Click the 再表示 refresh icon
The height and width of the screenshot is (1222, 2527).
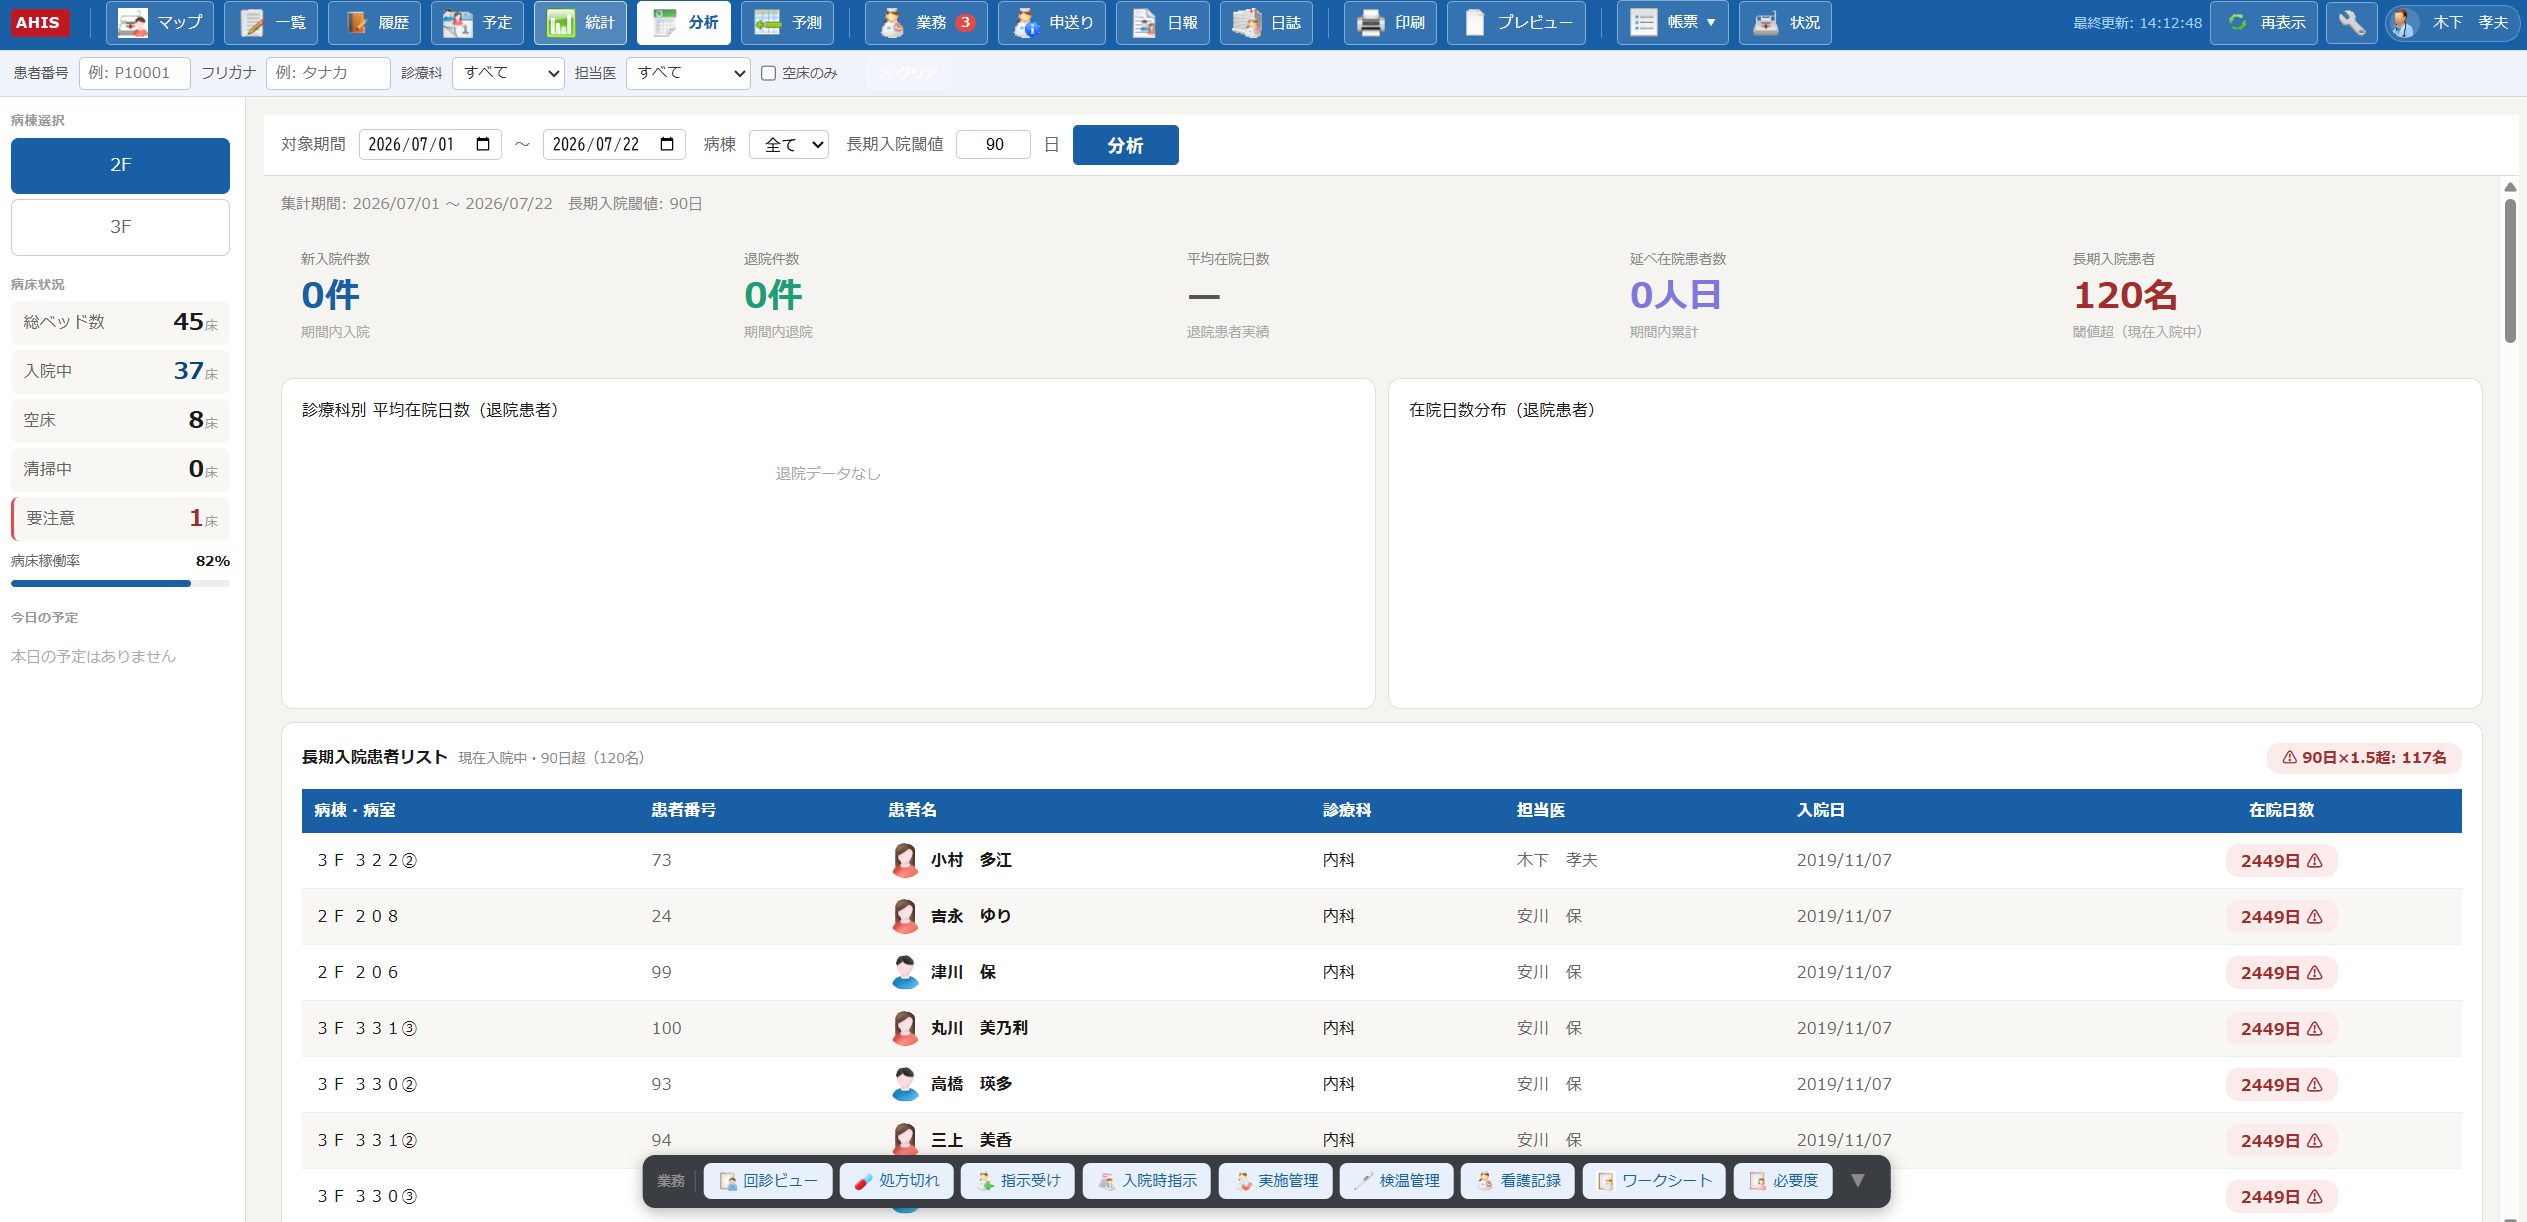point(2237,23)
